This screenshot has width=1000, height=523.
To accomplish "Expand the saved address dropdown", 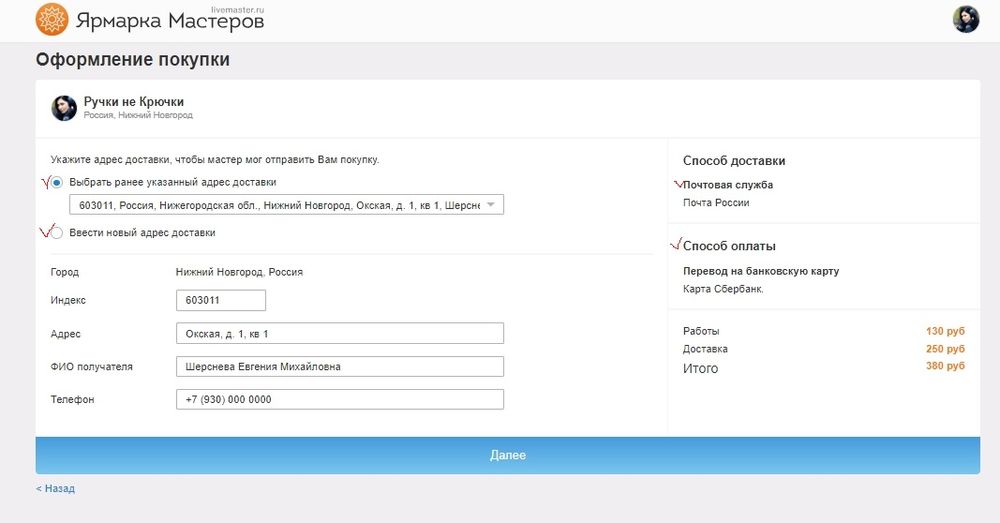I will (286, 205).
